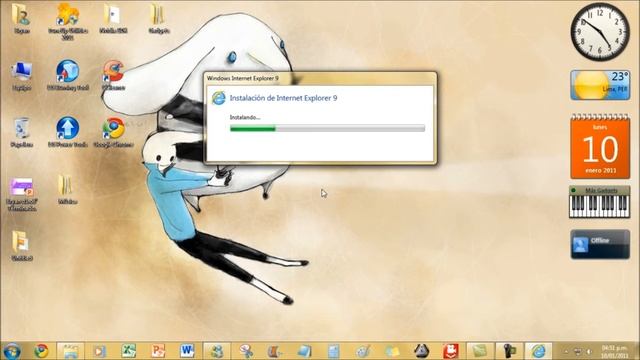Image resolution: width=640 pixels, height=360 pixels.
Task: Click the analog clock gadget
Action: [x=600, y=31]
